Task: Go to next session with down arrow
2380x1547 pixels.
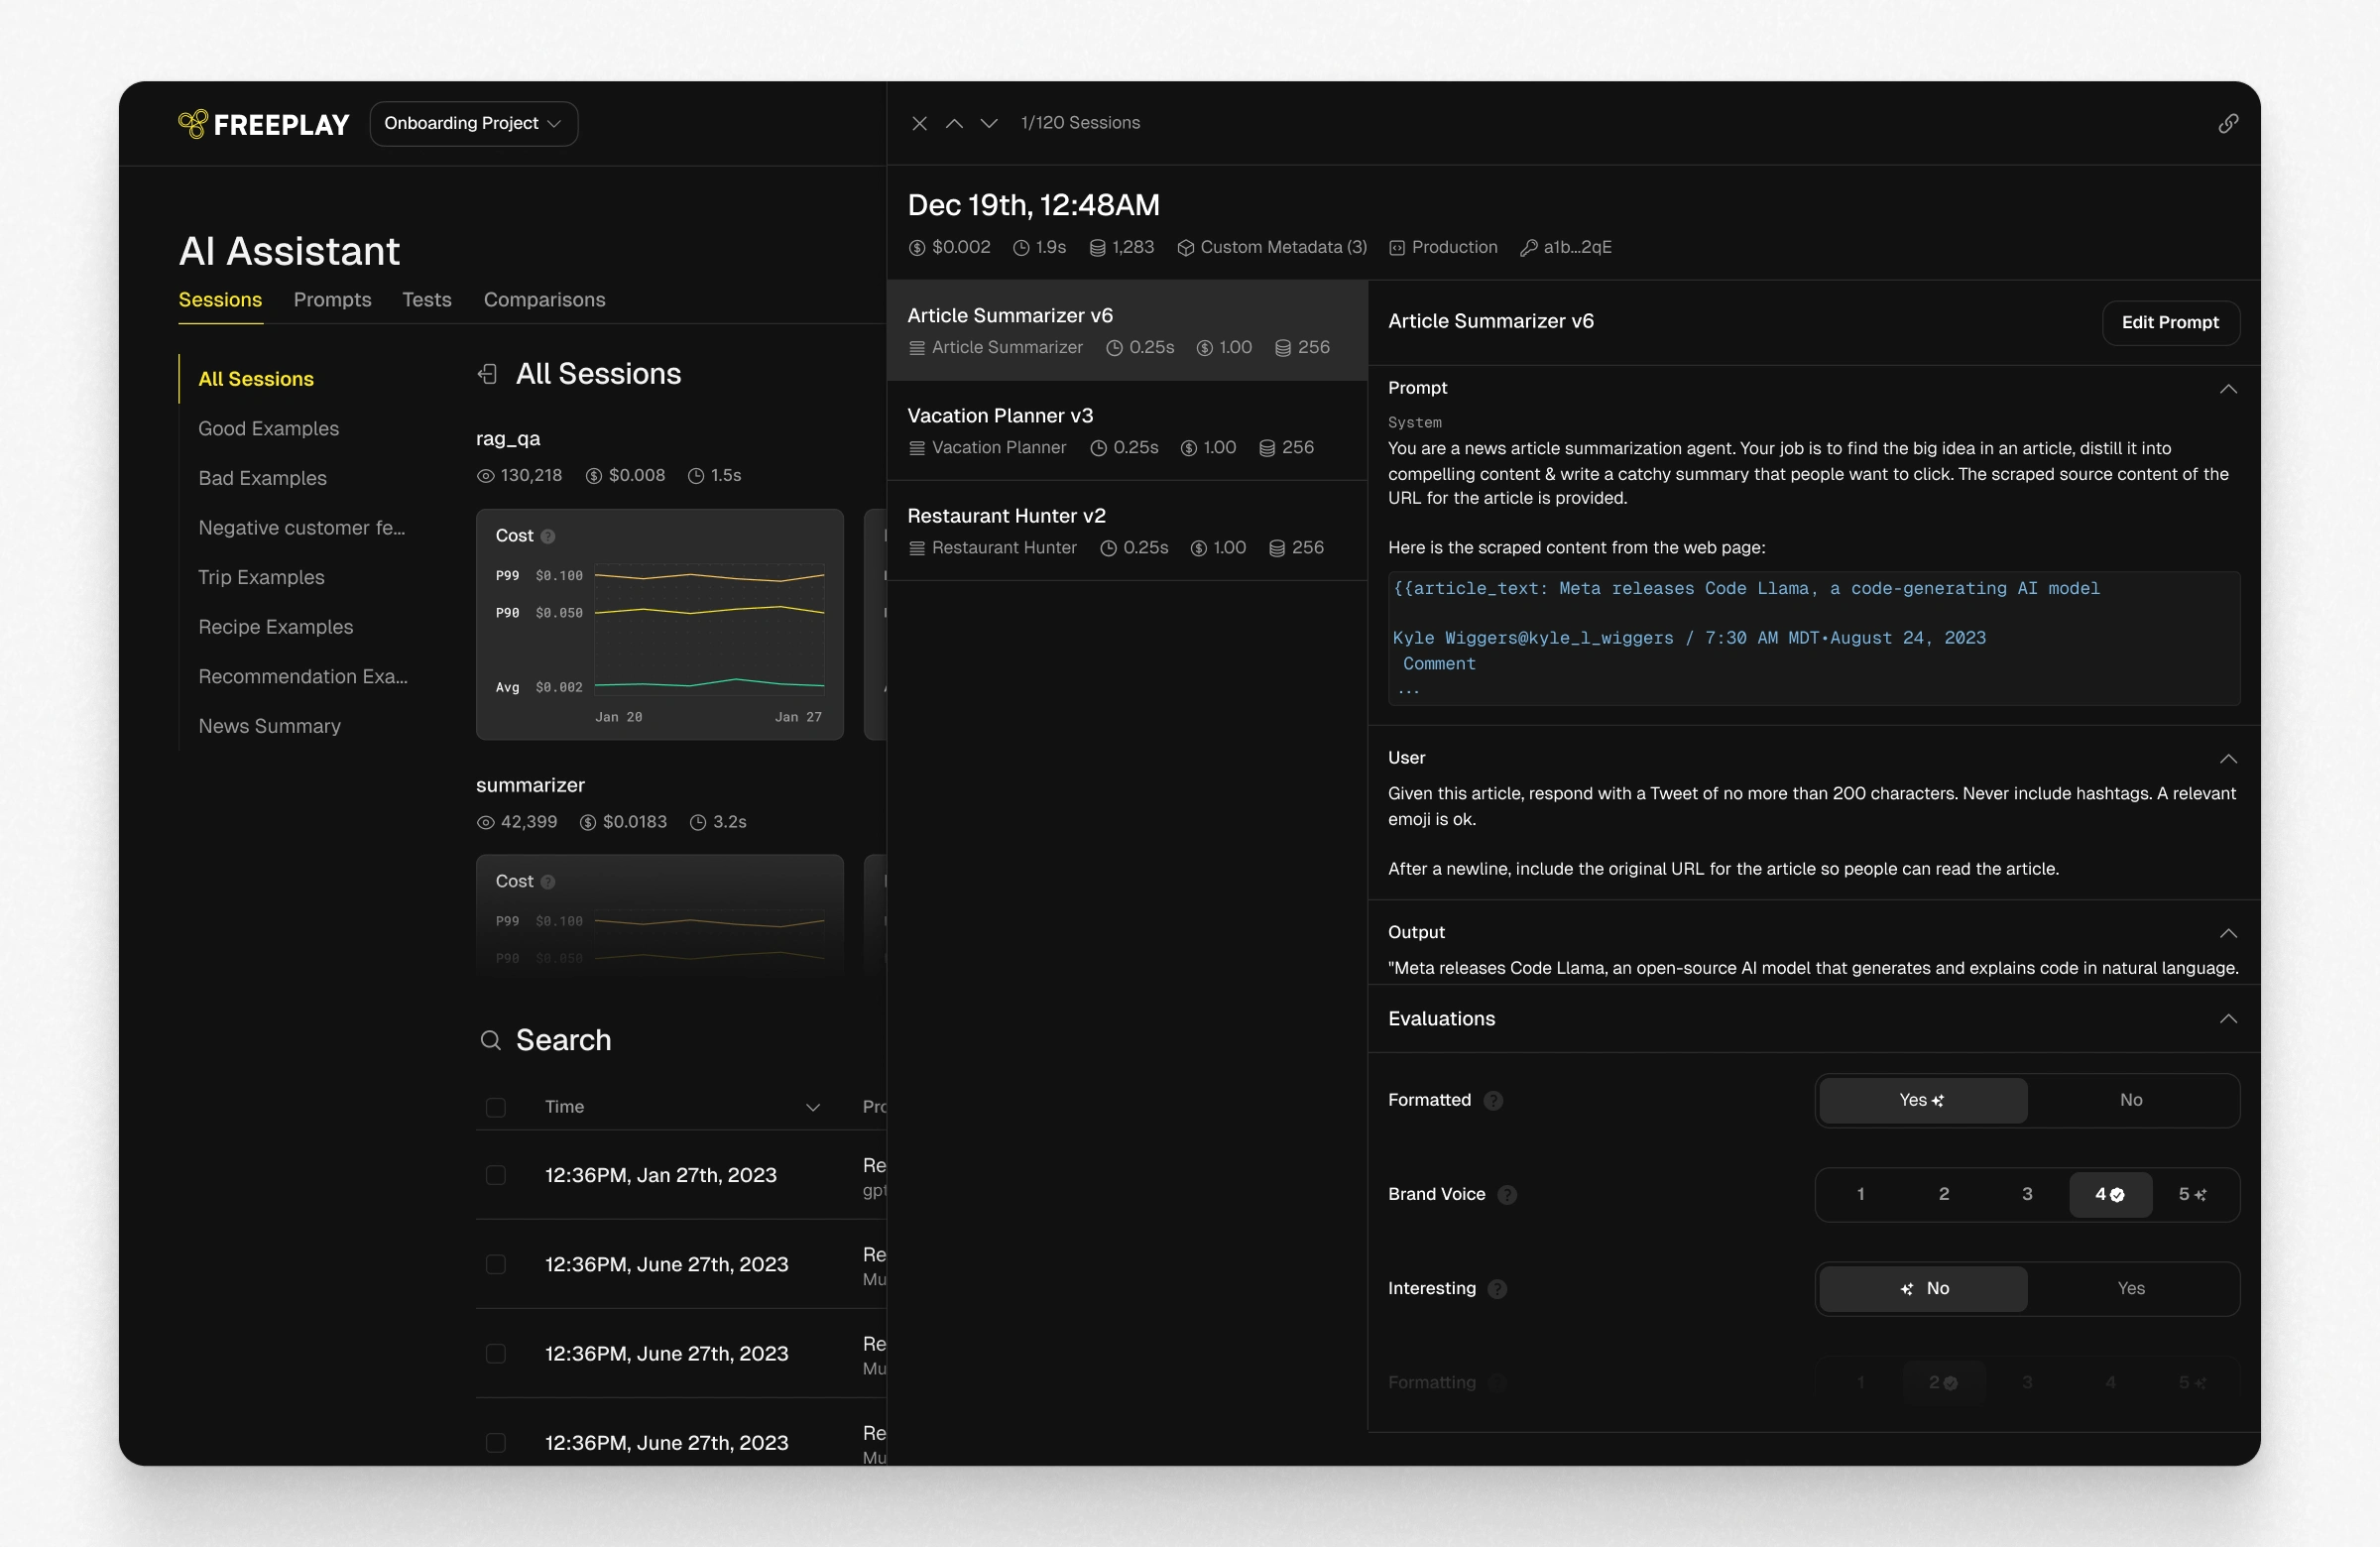Action: pyautogui.click(x=989, y=123)
